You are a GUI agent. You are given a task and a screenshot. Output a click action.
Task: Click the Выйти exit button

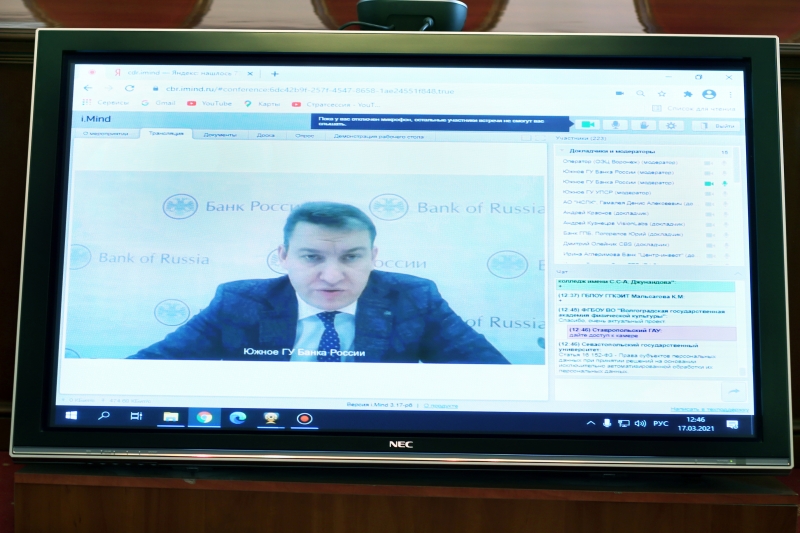716,125
